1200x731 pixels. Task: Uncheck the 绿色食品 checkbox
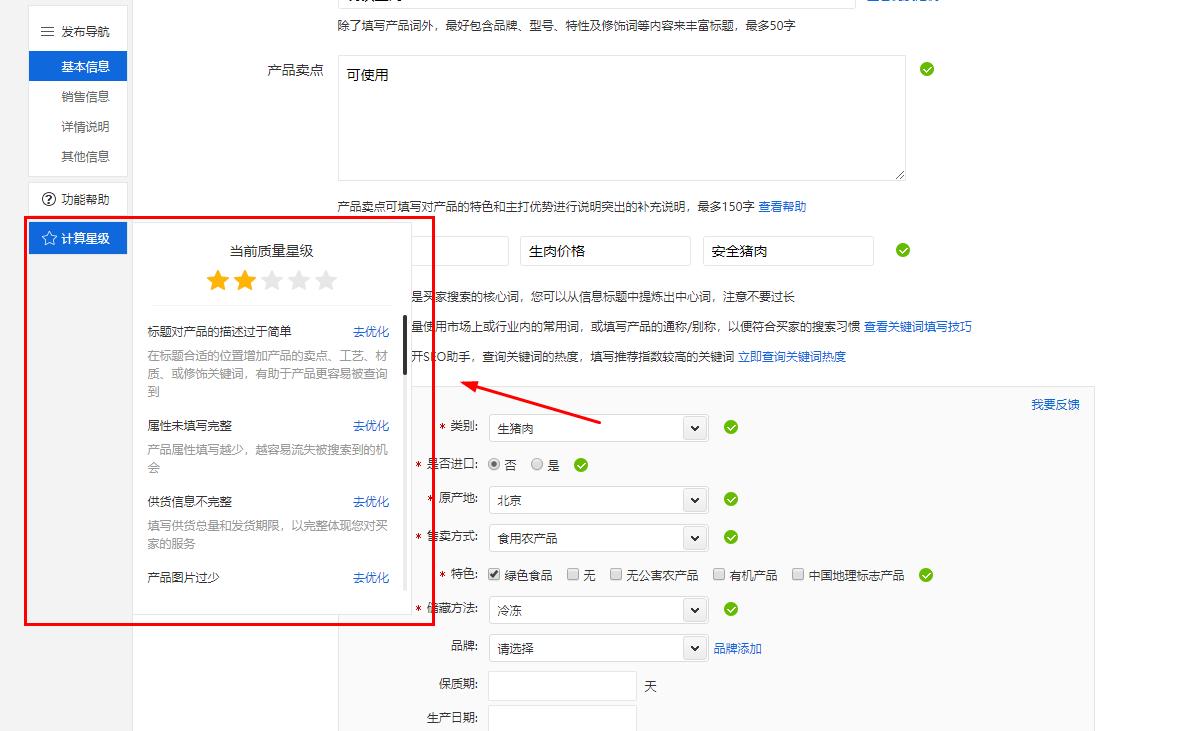point(493,573)
